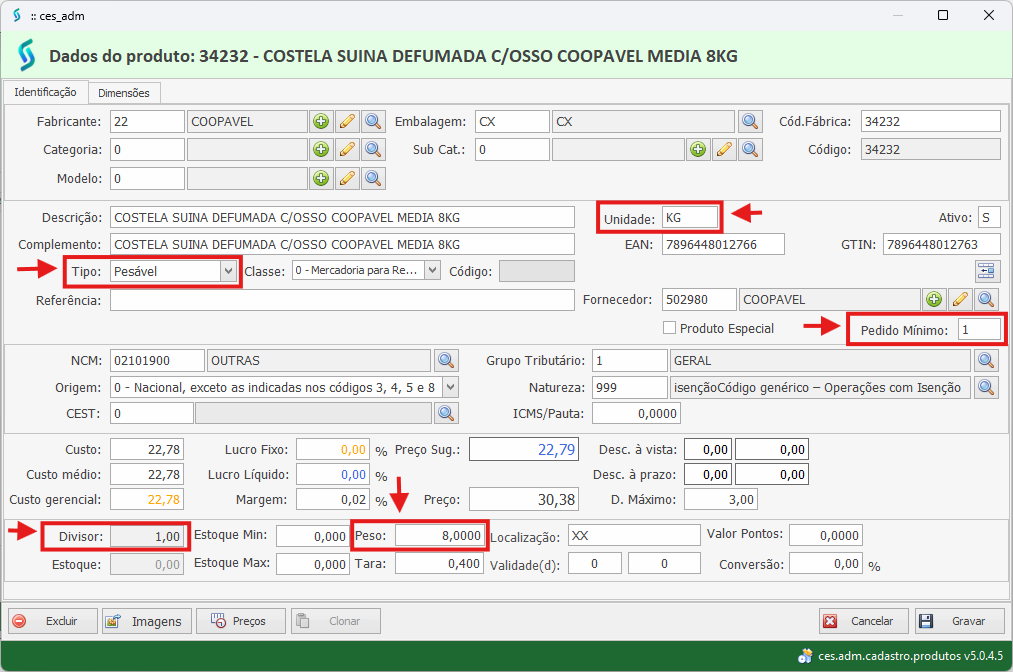Add a new Fornecedor with the green plus
This screenshot has width=1013, height=672.
tap(934, 299)
